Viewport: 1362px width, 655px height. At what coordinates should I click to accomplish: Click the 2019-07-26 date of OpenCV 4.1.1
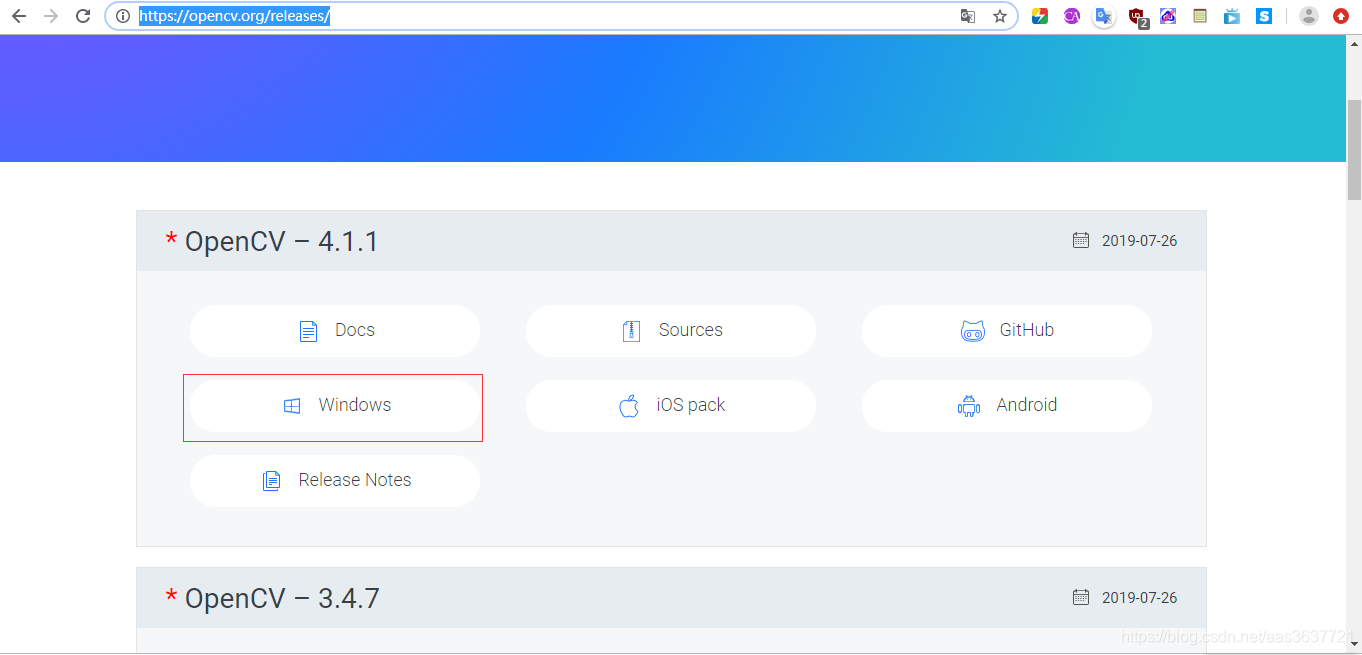pos(1139,241)
